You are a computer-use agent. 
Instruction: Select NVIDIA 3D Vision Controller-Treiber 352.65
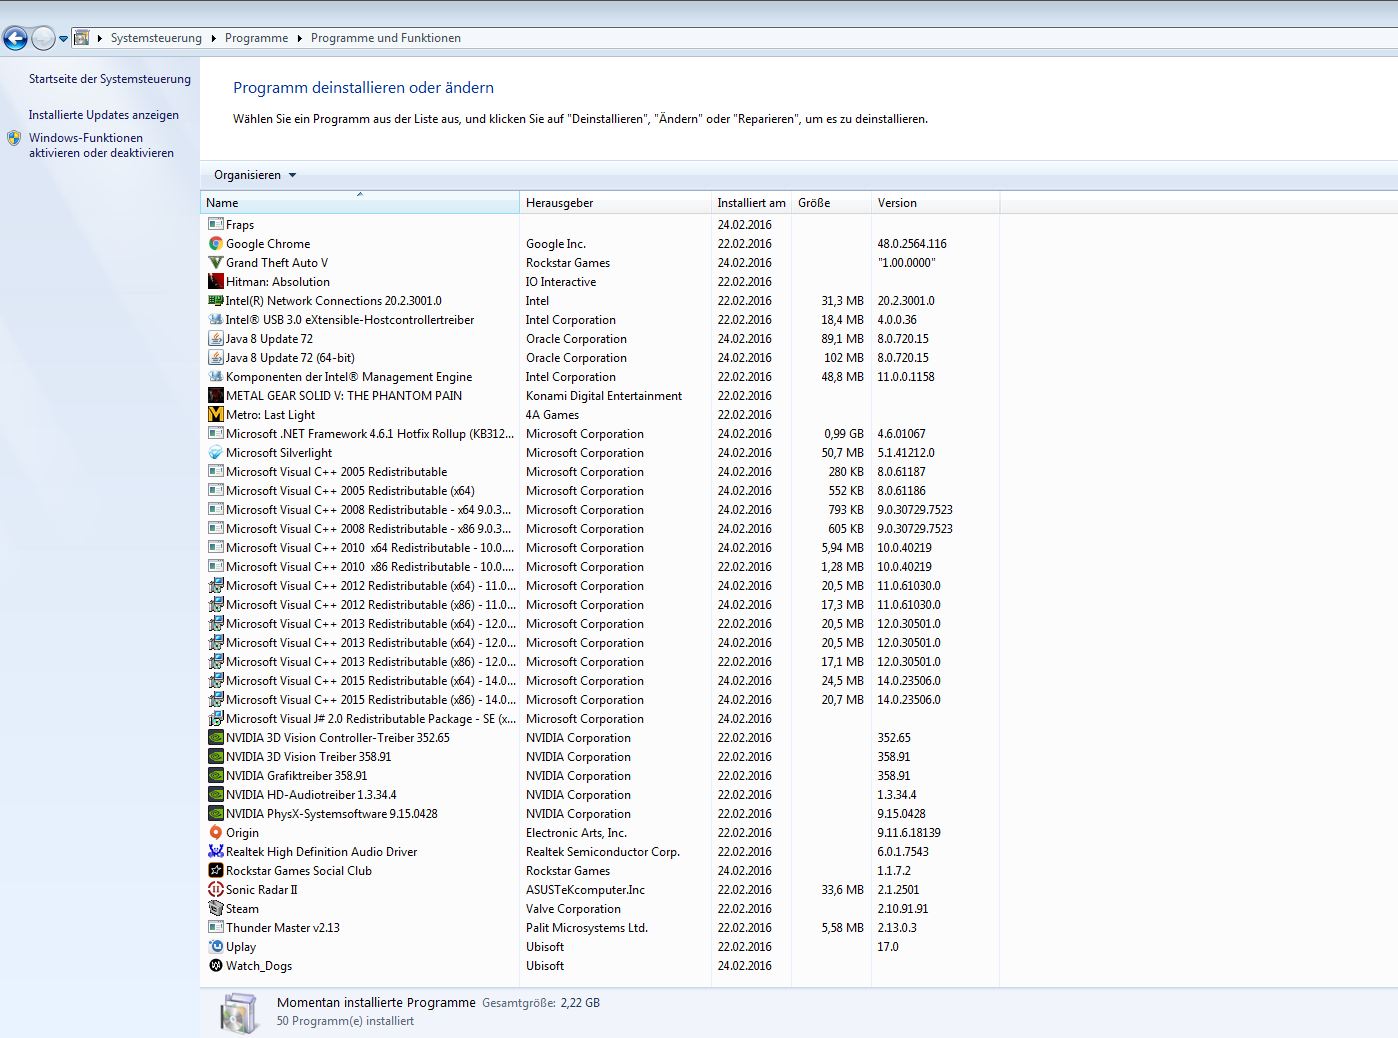click(600, 737)
